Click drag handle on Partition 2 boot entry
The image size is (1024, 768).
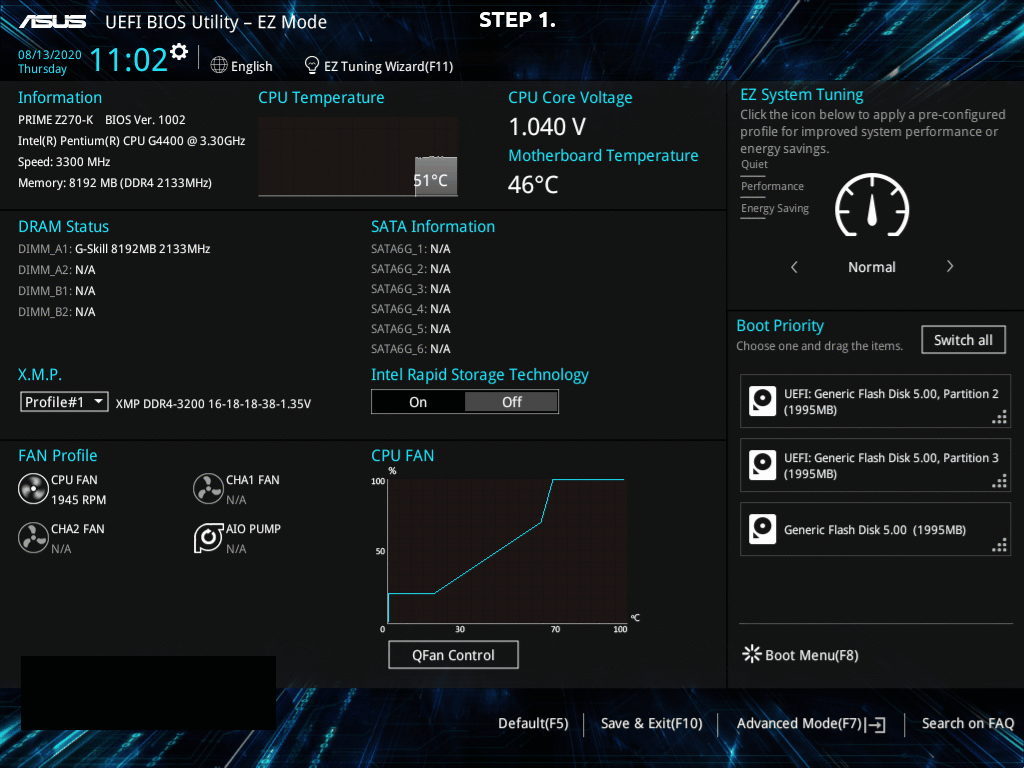click(999, 417)
